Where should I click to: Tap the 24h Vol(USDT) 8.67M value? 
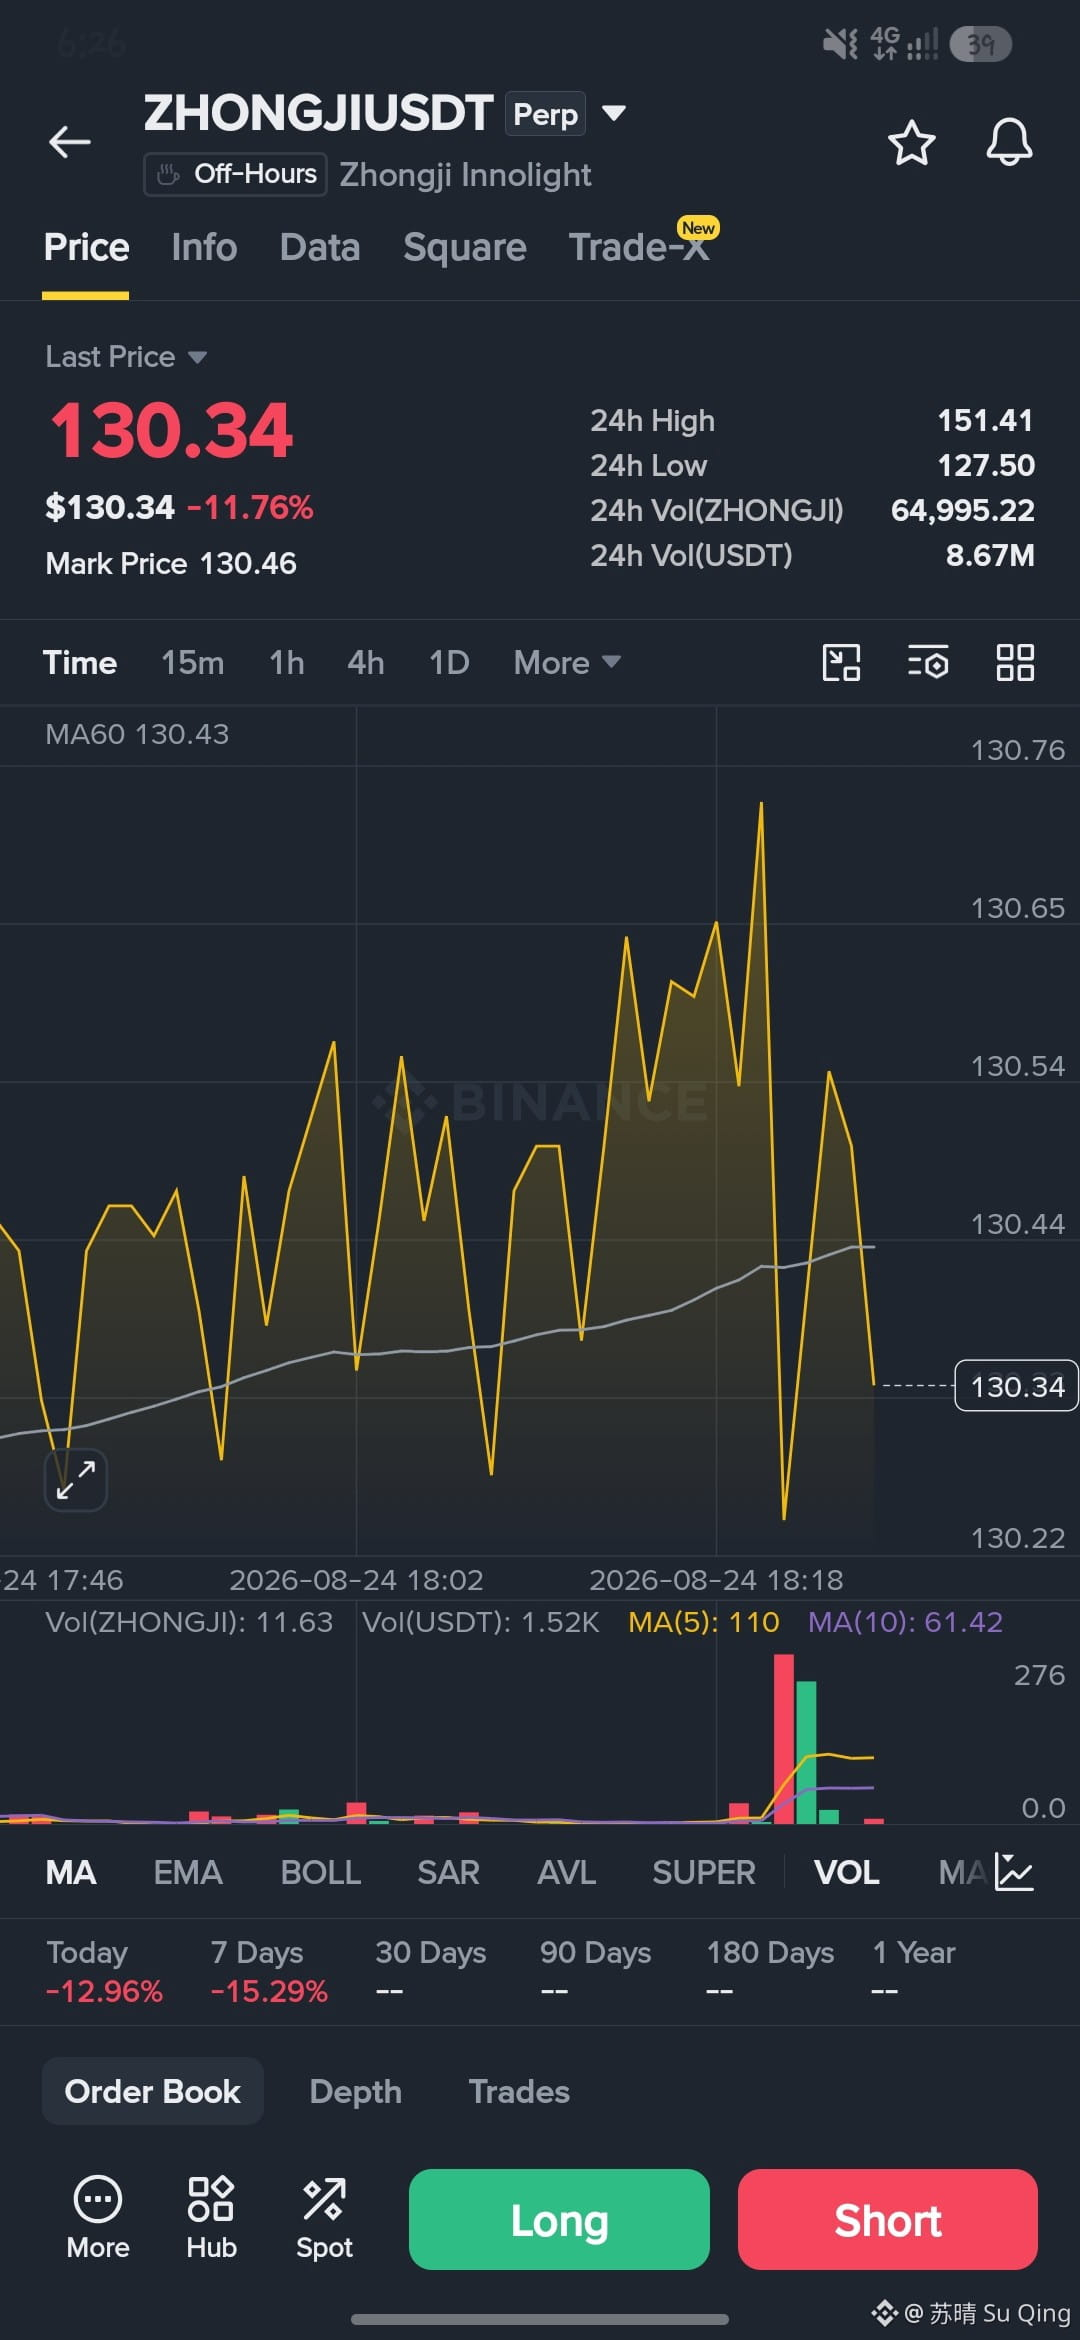pyautogui.click(x=990, y=555)
